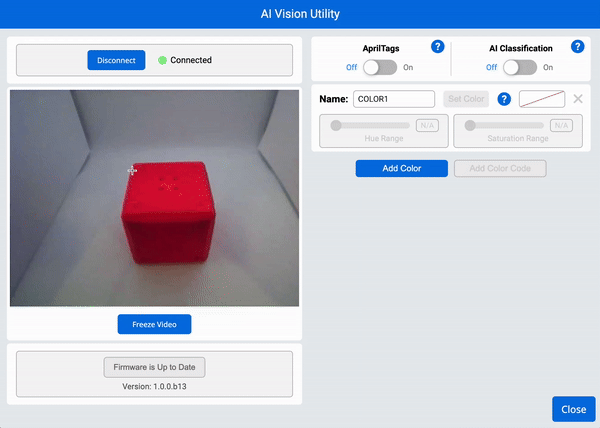The height and width of the screenshot is (428, 600).
Task: Click the Add Color button
Action: click(x=401, y=168)
